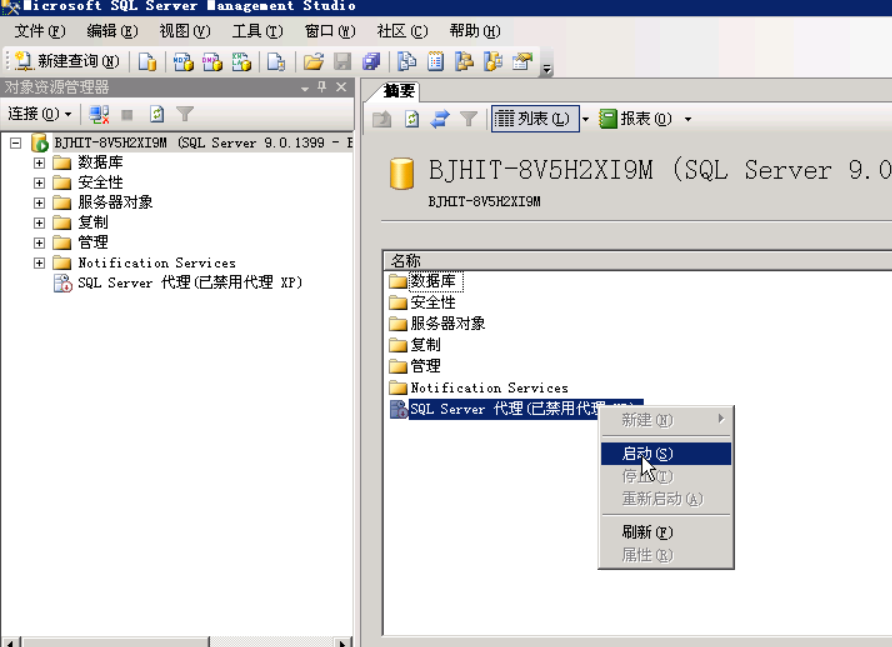Open dropdown arrow next to 列表 button
Viewport: 892px width, 647px height.
coord(585,119)
